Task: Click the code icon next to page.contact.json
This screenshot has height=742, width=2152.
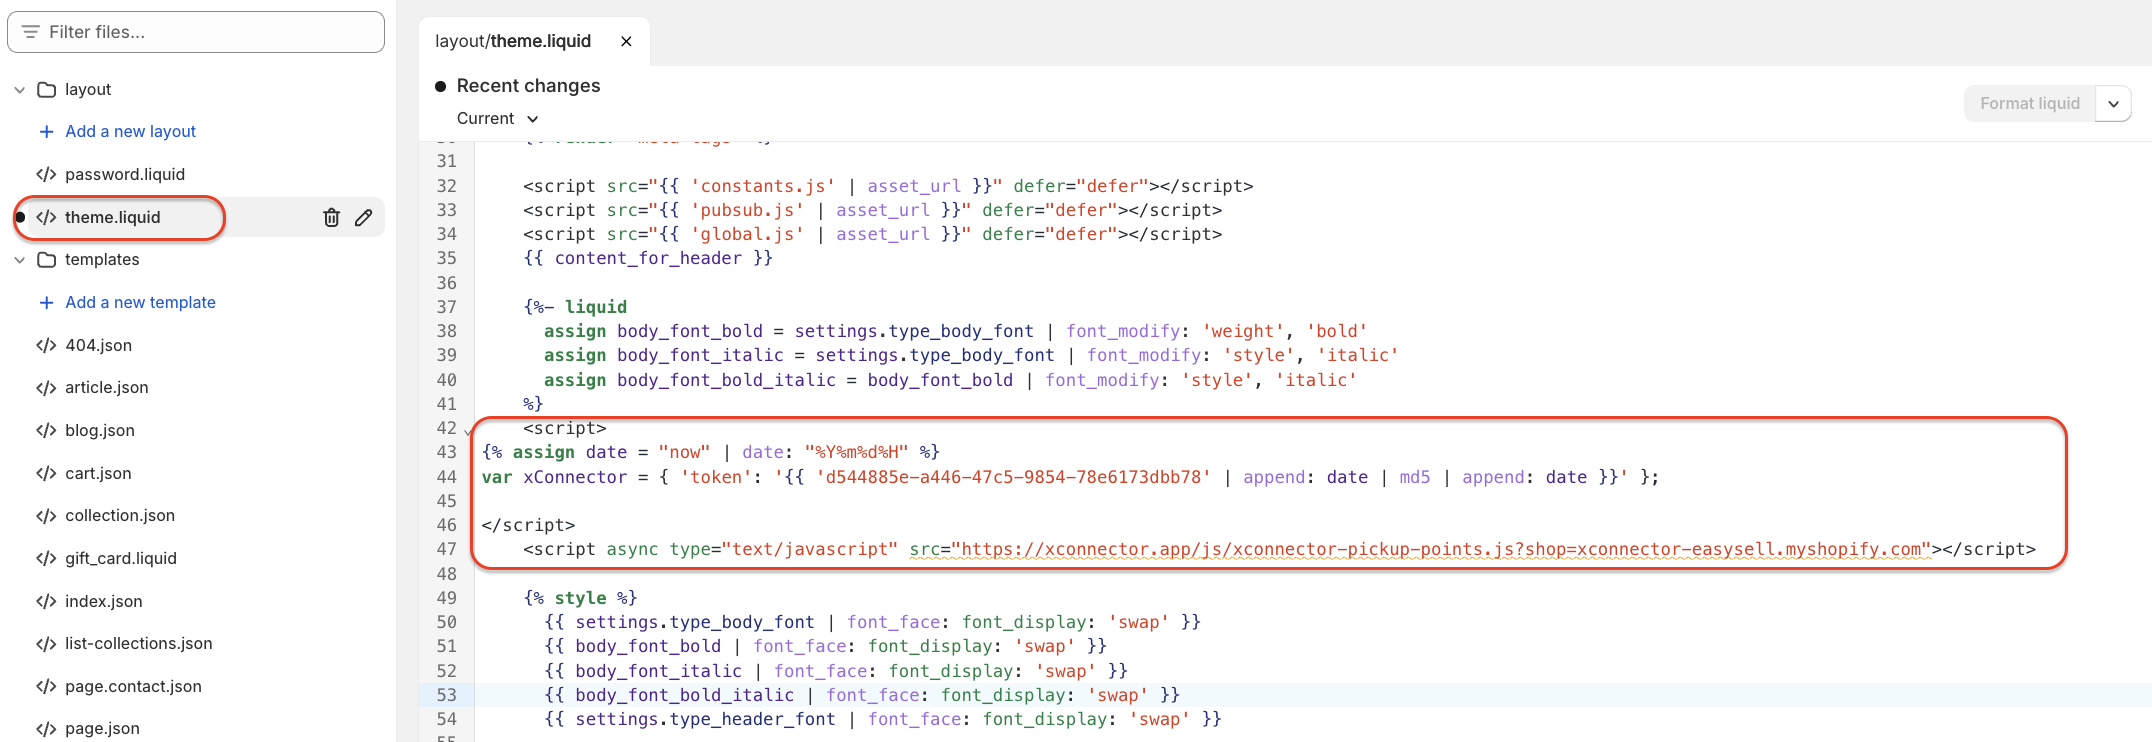Action: point(46,686)
